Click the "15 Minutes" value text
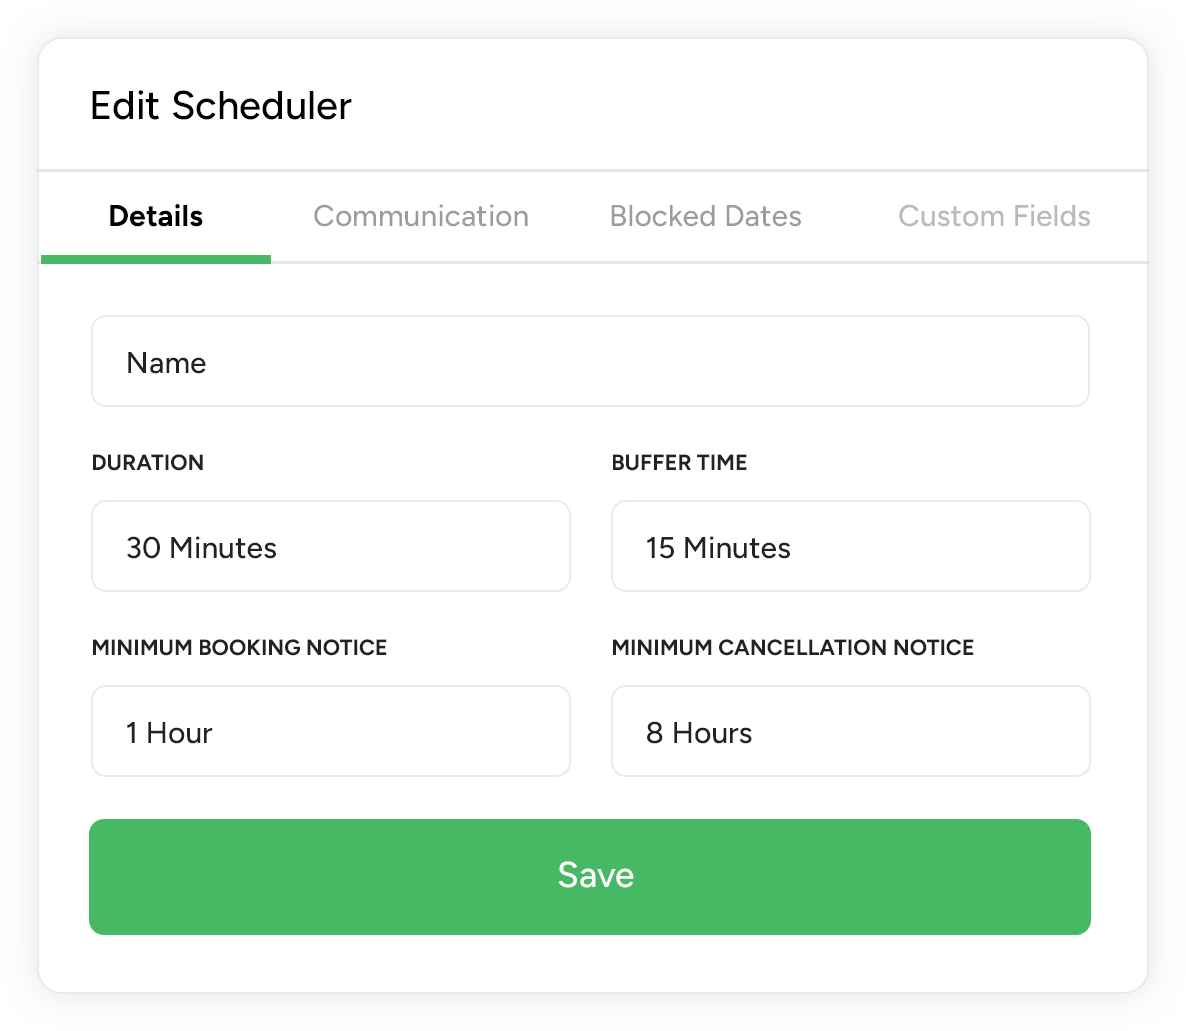1186x1031 pixels. [x=718, y=548]
